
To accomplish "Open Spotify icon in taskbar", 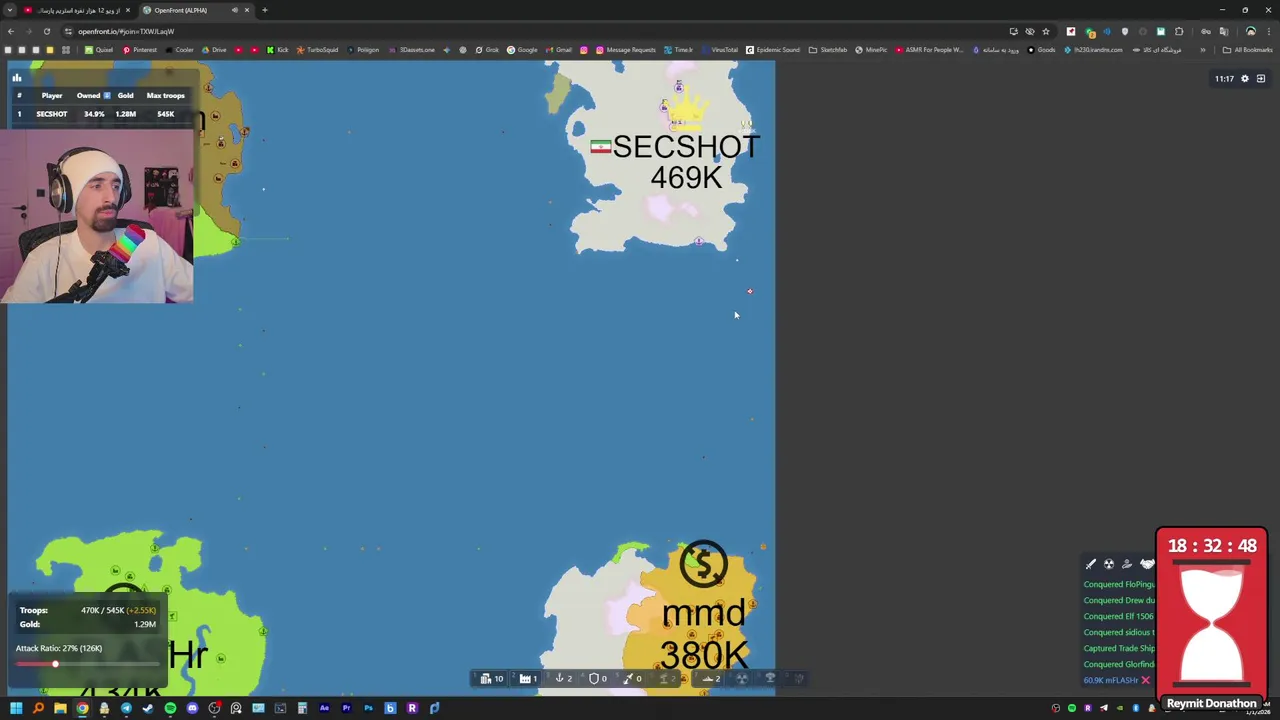I will (x=170, y=708).
